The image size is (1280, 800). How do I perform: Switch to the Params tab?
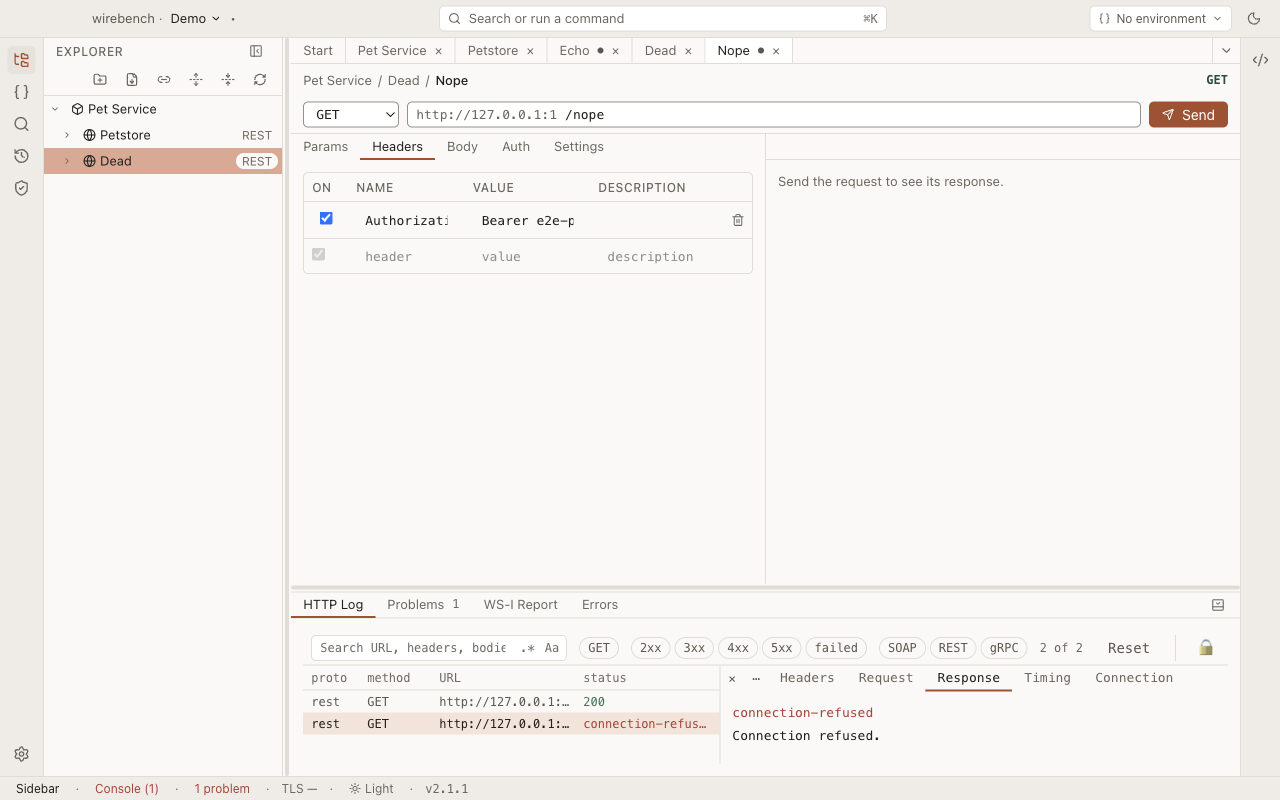tap(326, 147)
